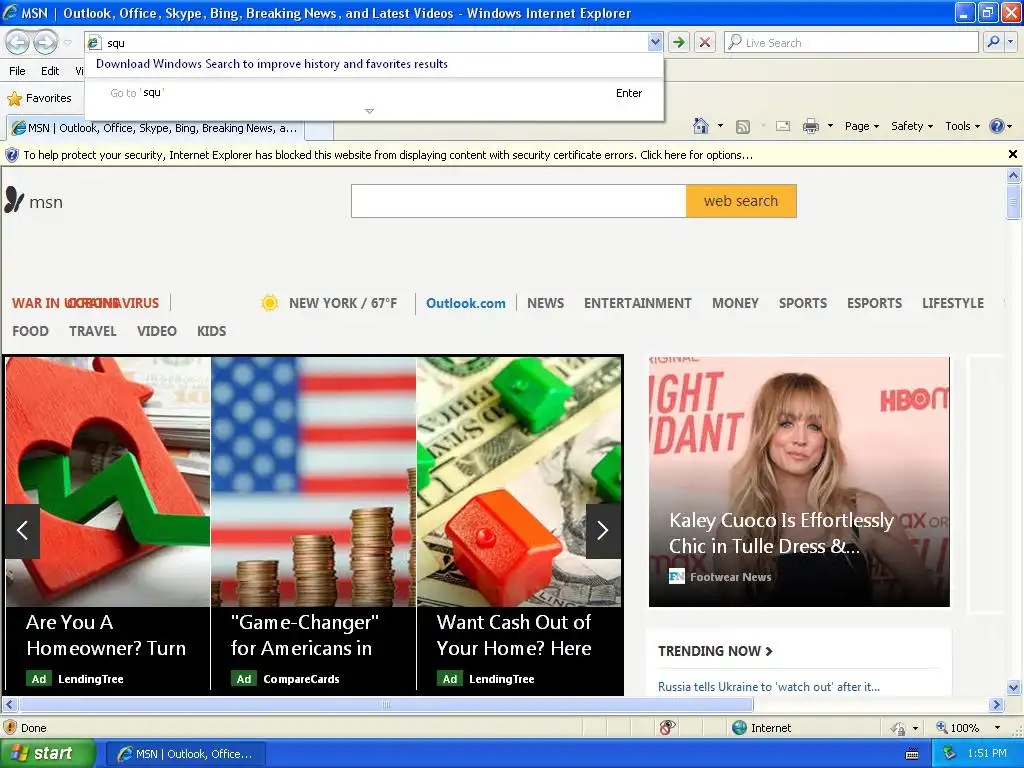Screen dimensions: 1024x768
Task: Click the red Stop loading button
Action: pos(705,42)
